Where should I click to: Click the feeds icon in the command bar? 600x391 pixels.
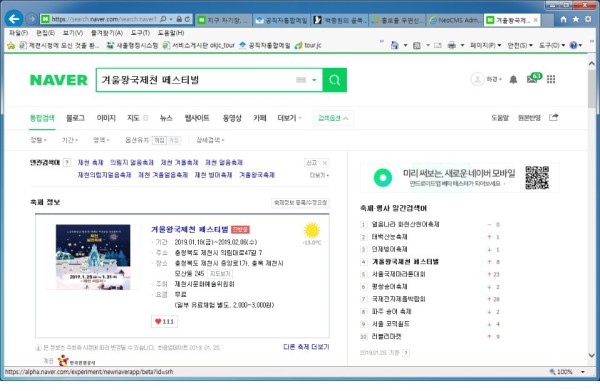tap(417, 45)
